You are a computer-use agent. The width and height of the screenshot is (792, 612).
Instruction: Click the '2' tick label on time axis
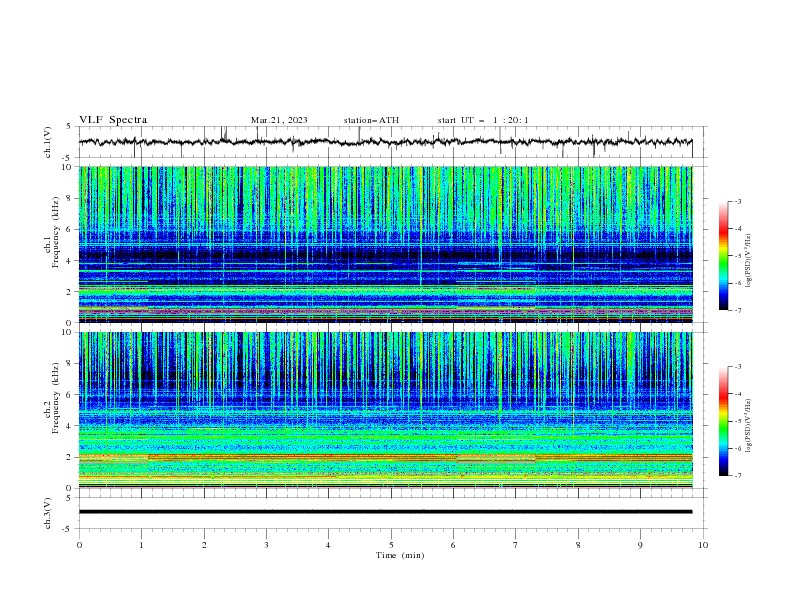(x=204, y=545)
